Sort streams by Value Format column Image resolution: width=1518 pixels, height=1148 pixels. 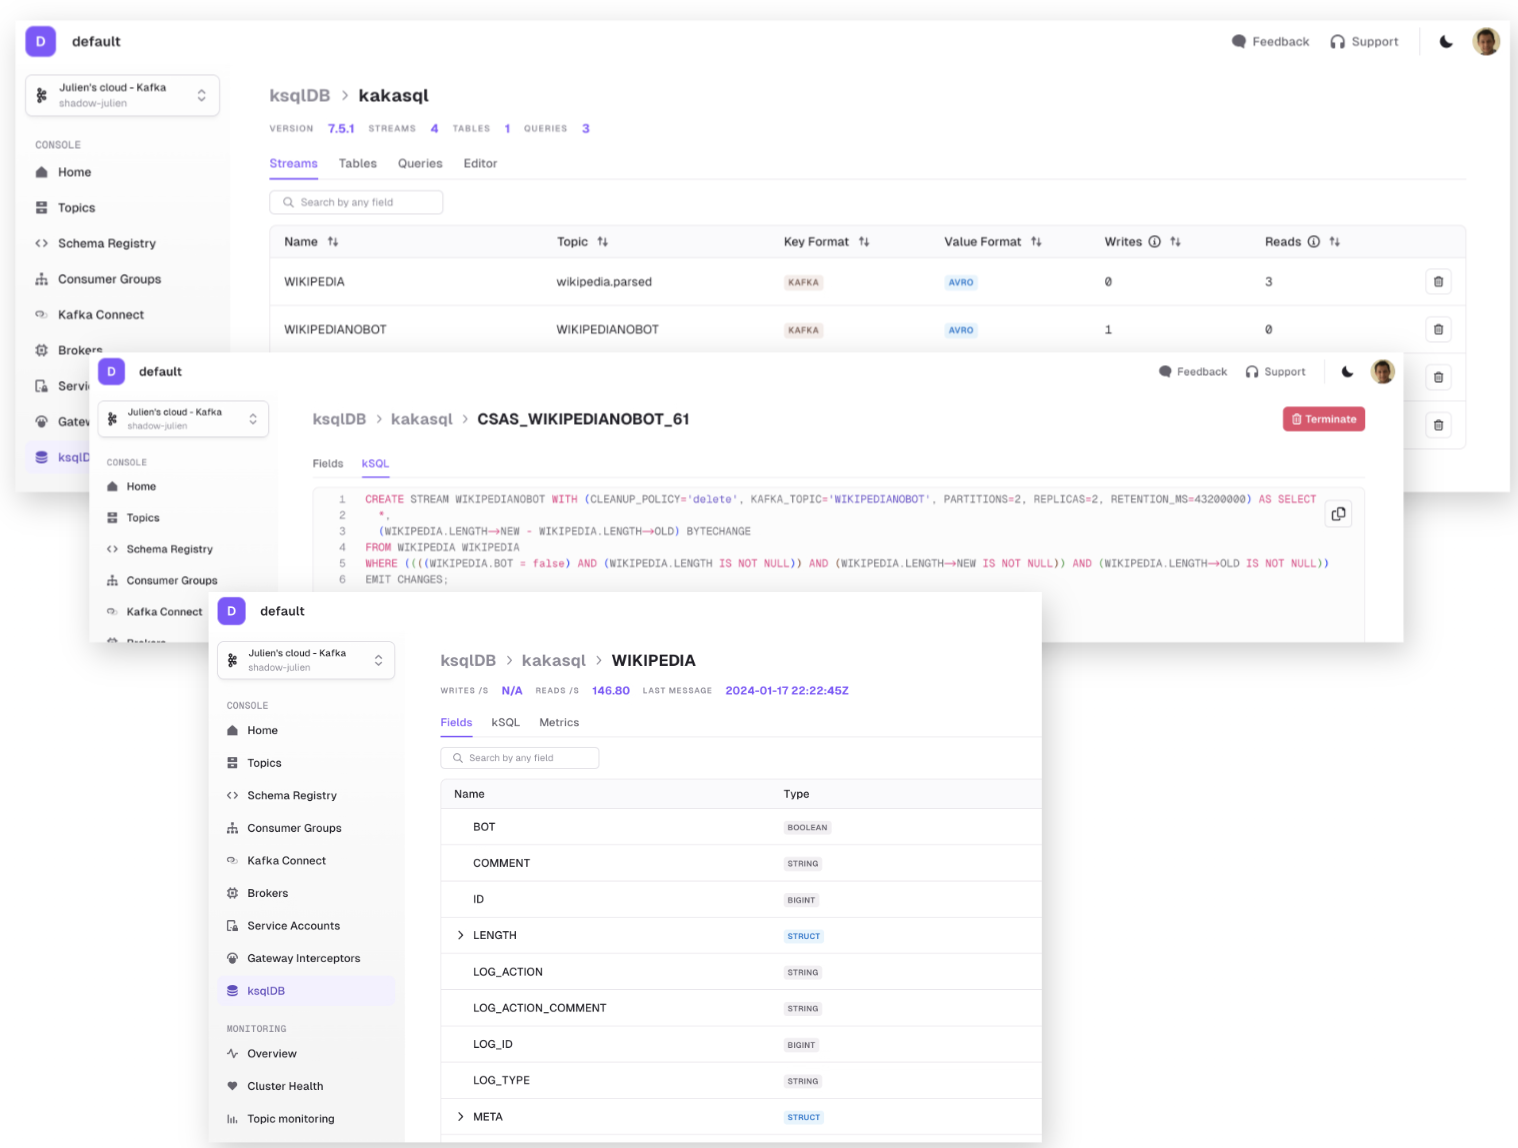click(1036, 242)
